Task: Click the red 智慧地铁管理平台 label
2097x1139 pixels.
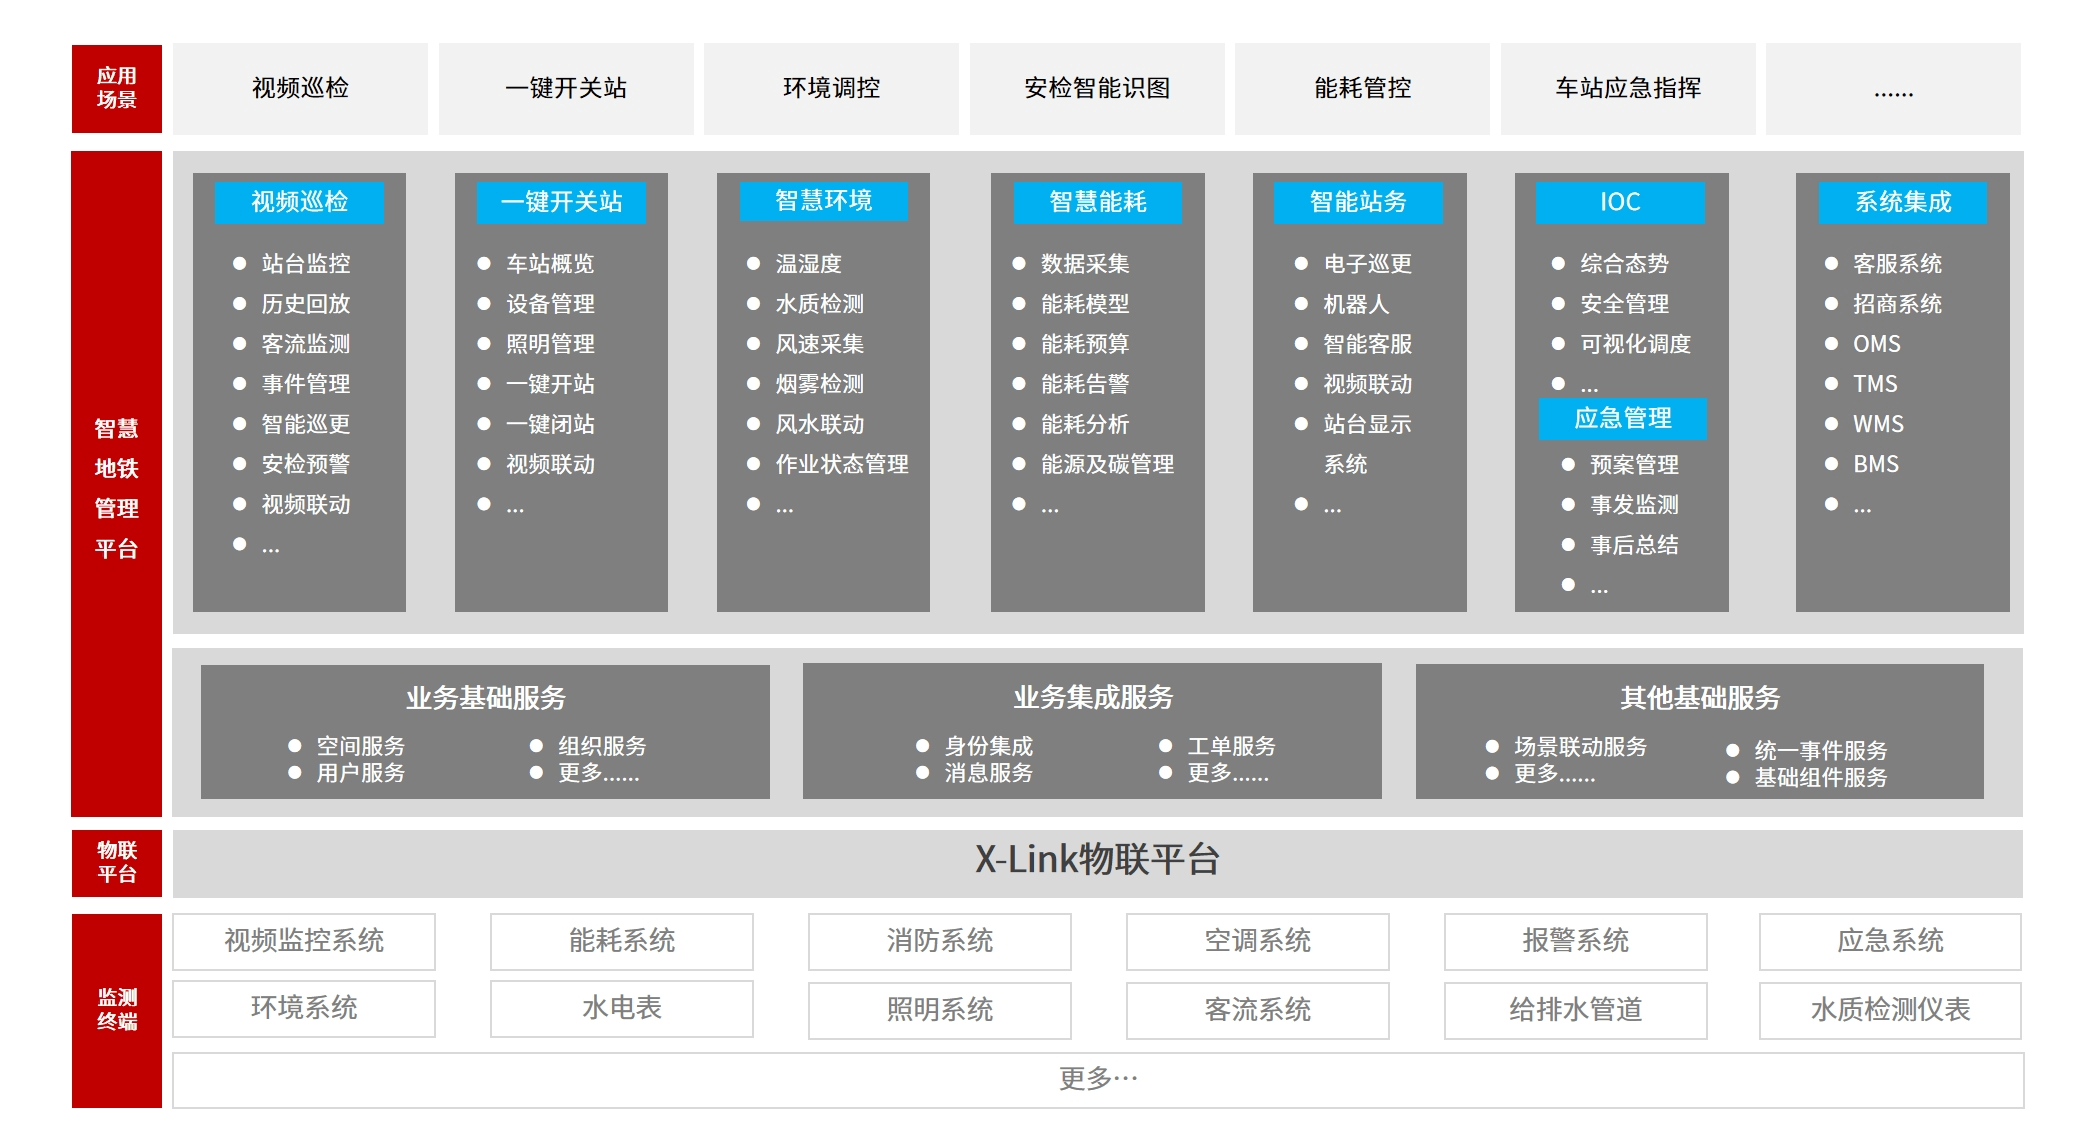Action: click(x=117, y=484)
